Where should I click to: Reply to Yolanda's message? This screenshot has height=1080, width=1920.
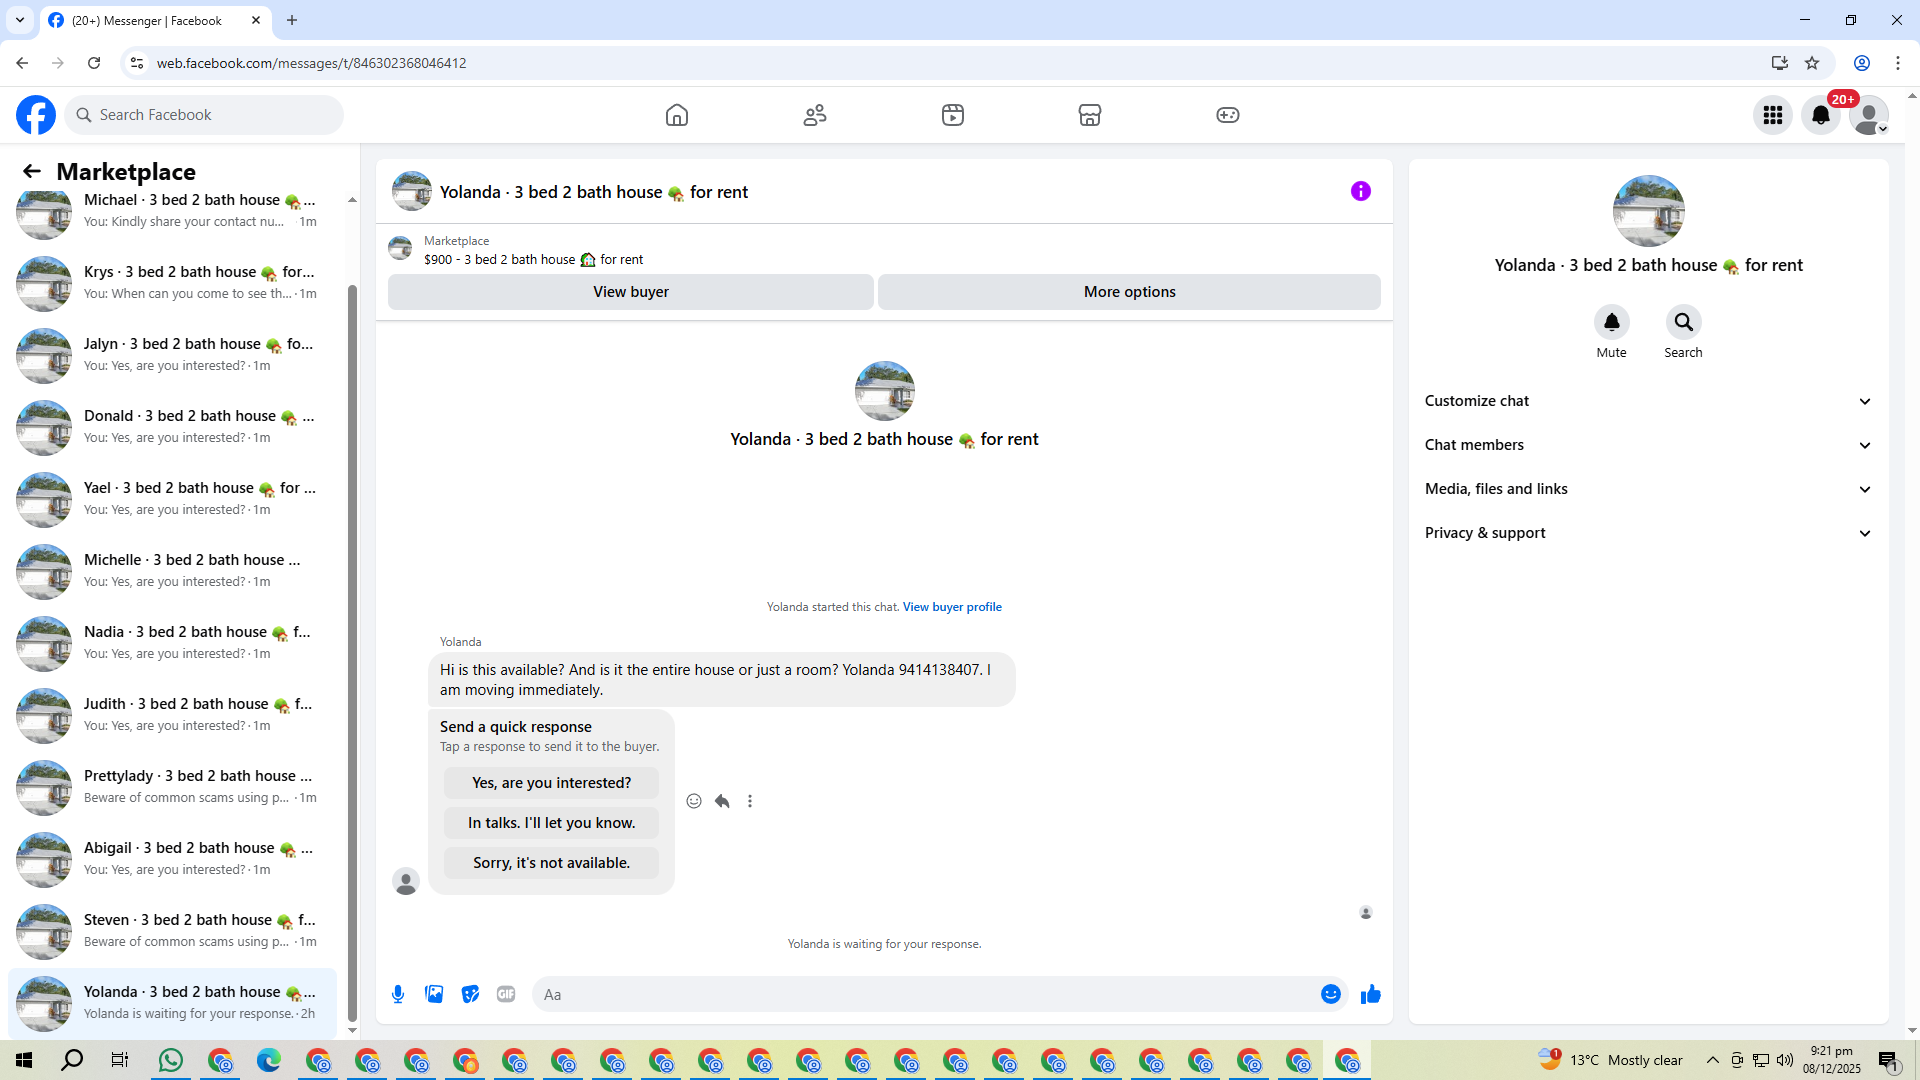click(x=722, y=801)
